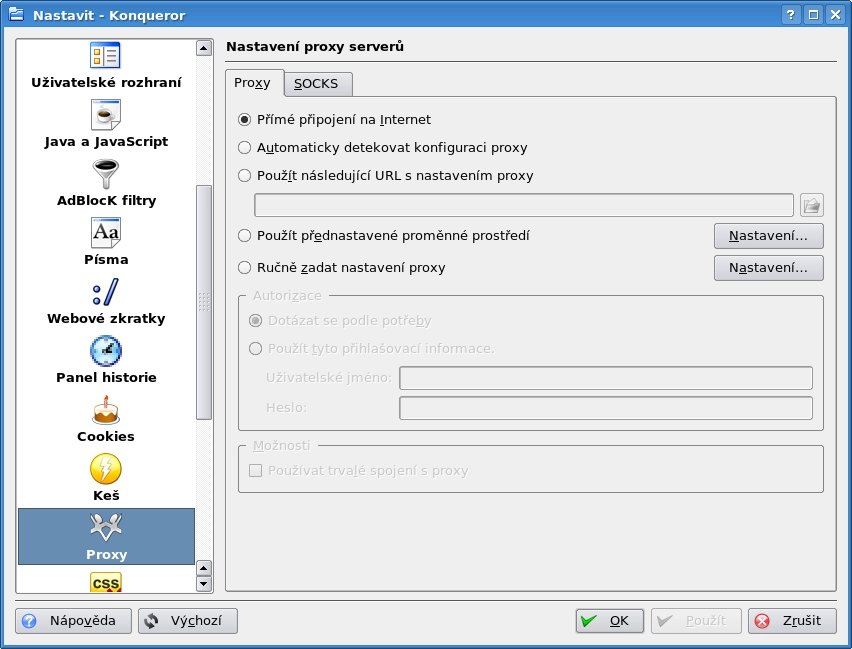Open the Cookies cake icon
Image resolution: width=852 pixels, height=649 pixels.
[x=105, y=410]
